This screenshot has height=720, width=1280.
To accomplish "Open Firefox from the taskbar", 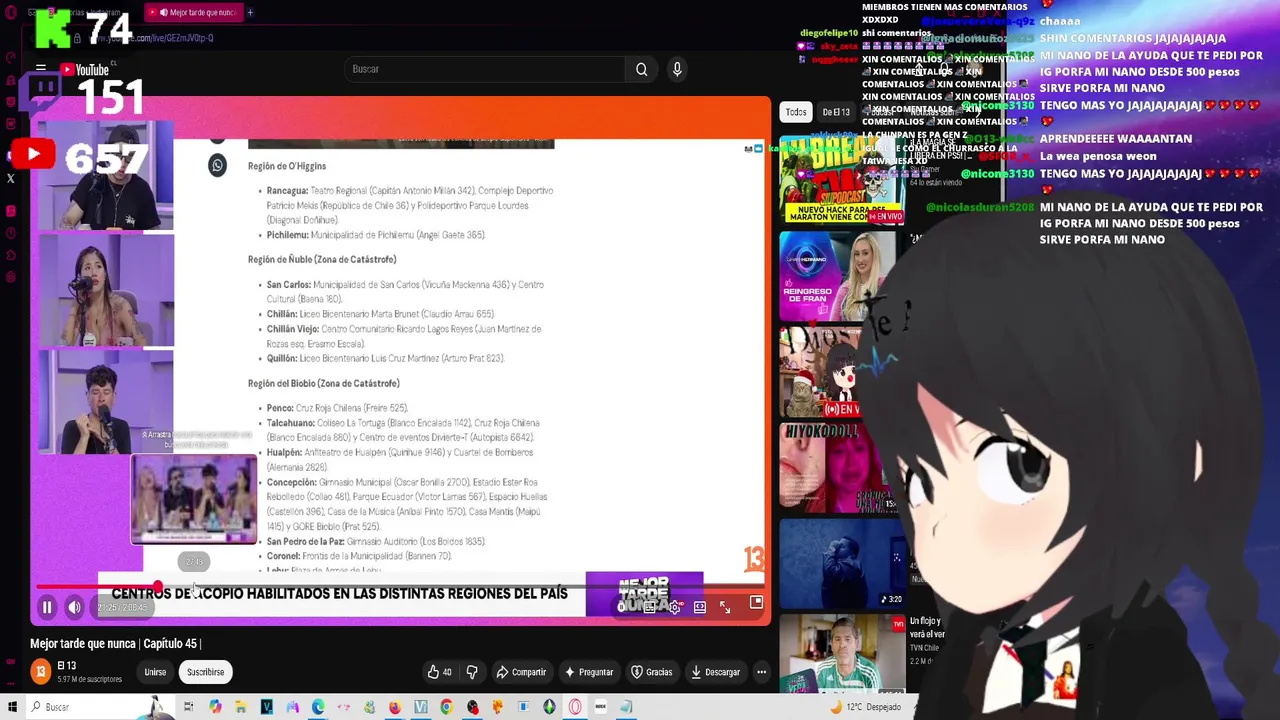I will tap(395, 707).
